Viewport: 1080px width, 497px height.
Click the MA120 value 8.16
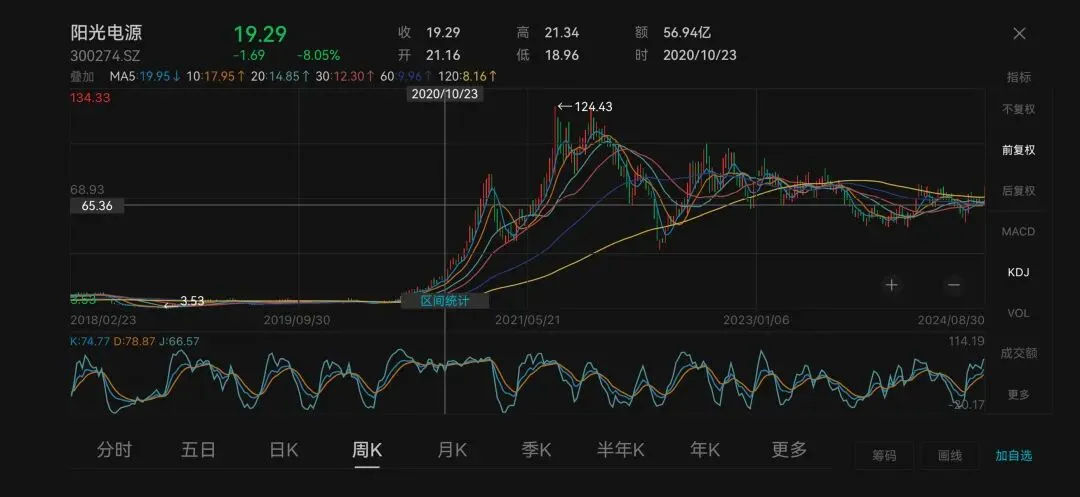[467, 76]
